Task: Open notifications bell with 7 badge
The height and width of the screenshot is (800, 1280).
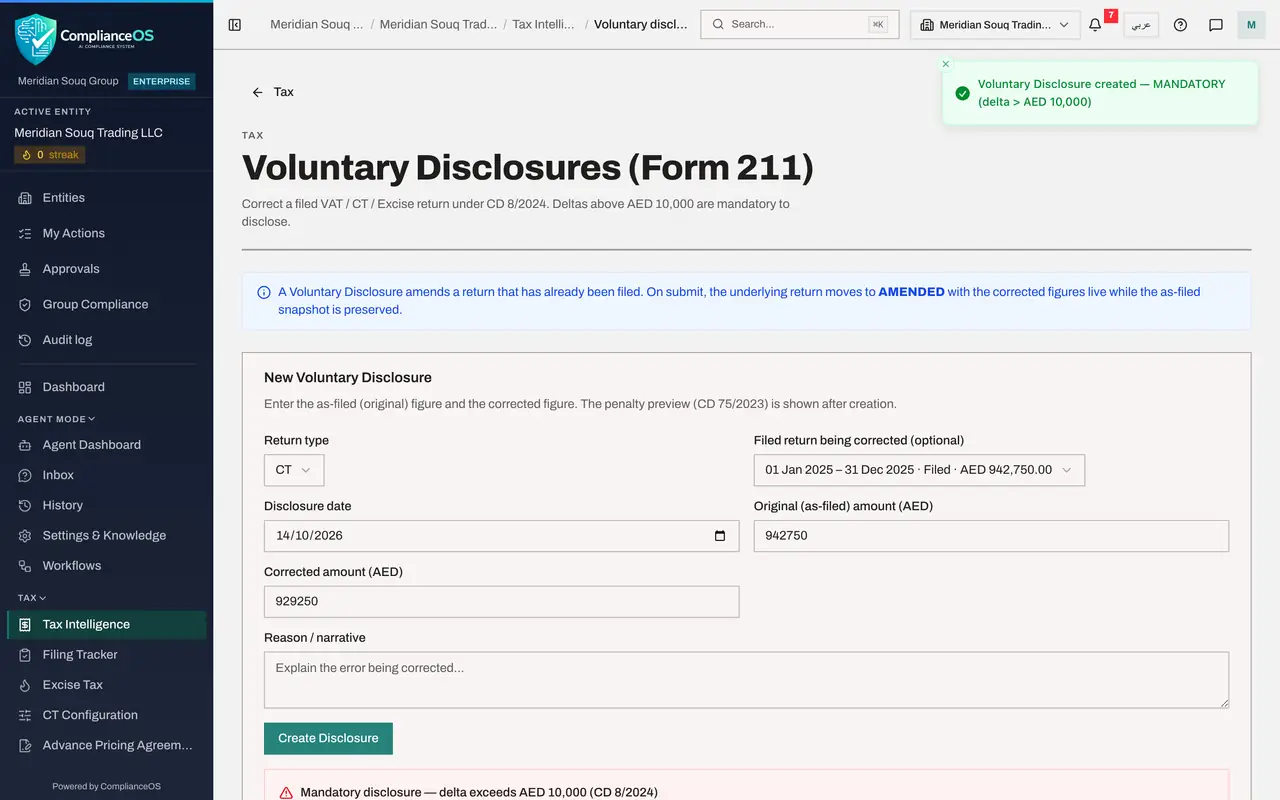Action: (1096, 25)
